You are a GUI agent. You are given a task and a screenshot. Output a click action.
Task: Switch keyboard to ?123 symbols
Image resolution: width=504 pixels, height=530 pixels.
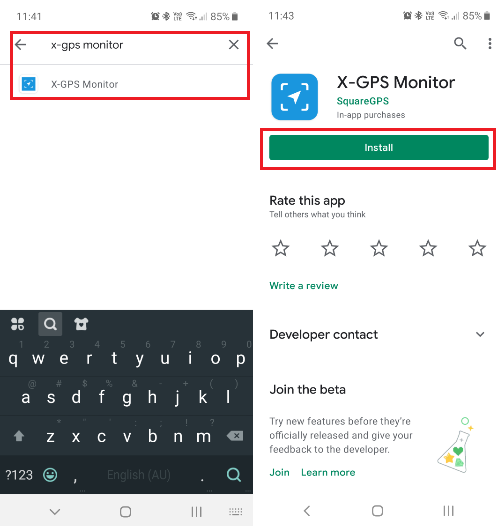click(19, 475)
